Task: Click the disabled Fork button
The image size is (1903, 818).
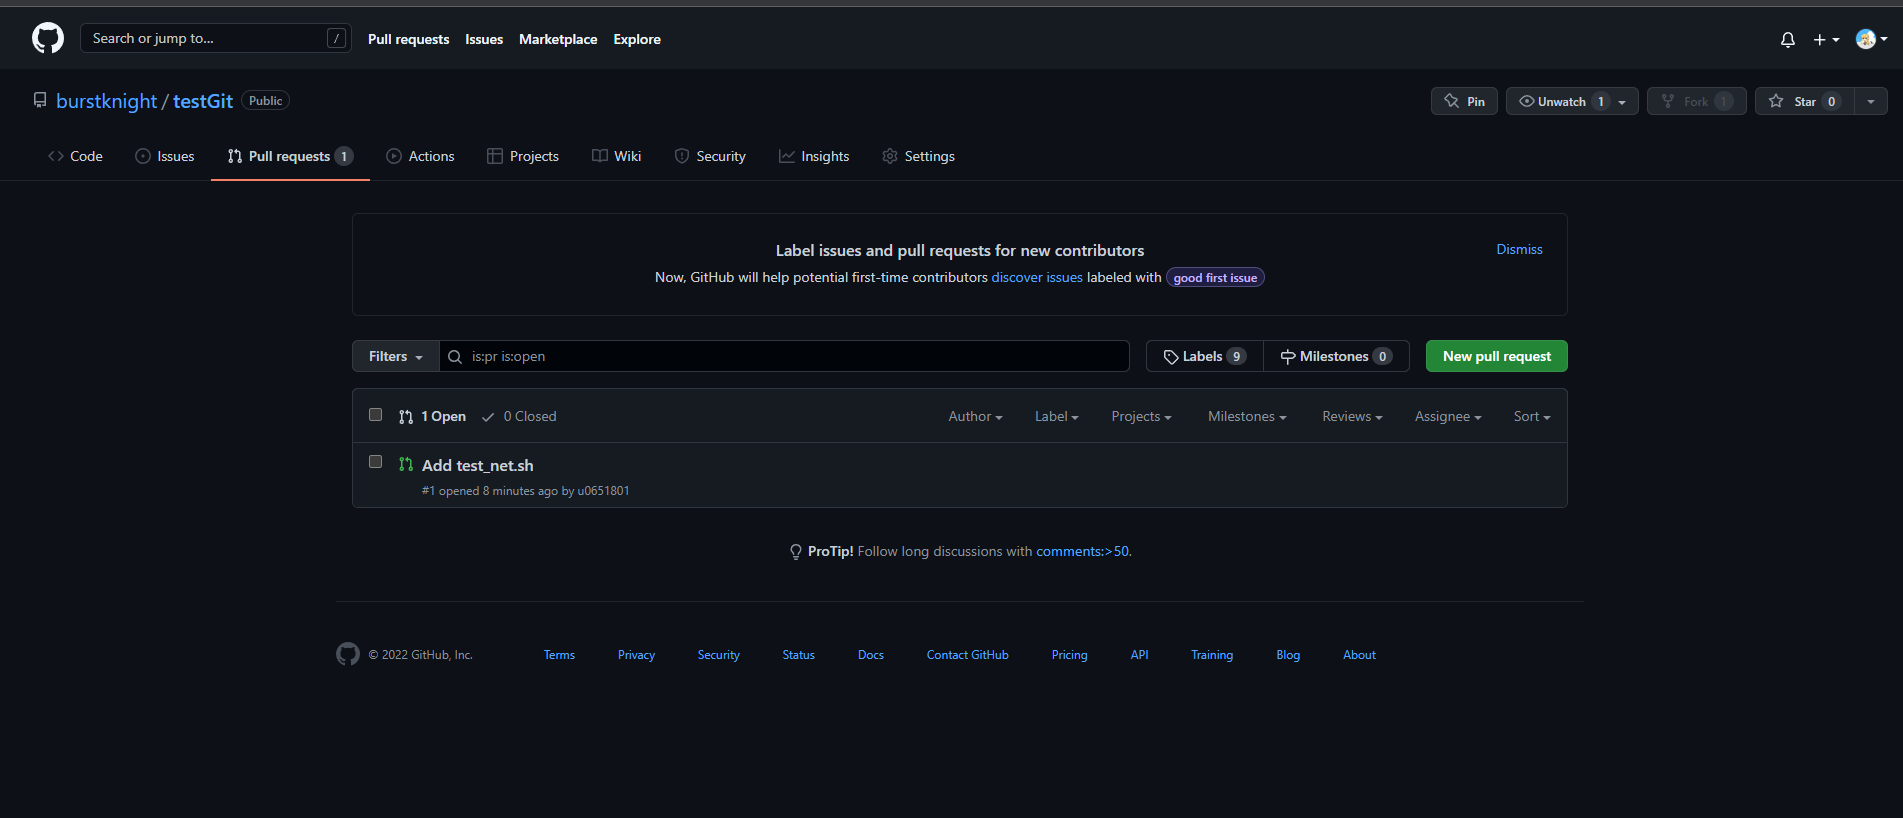Action: (x=1696, y=101)
